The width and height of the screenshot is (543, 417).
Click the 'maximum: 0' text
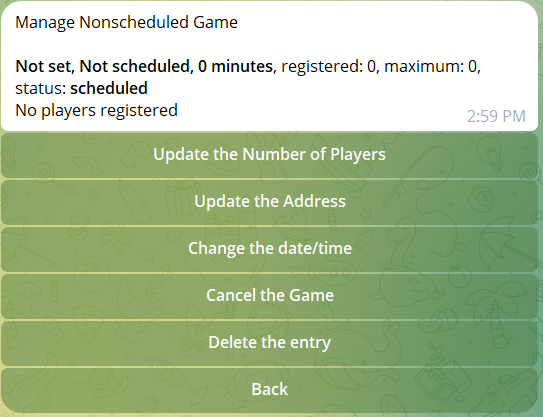click(432, 66)
